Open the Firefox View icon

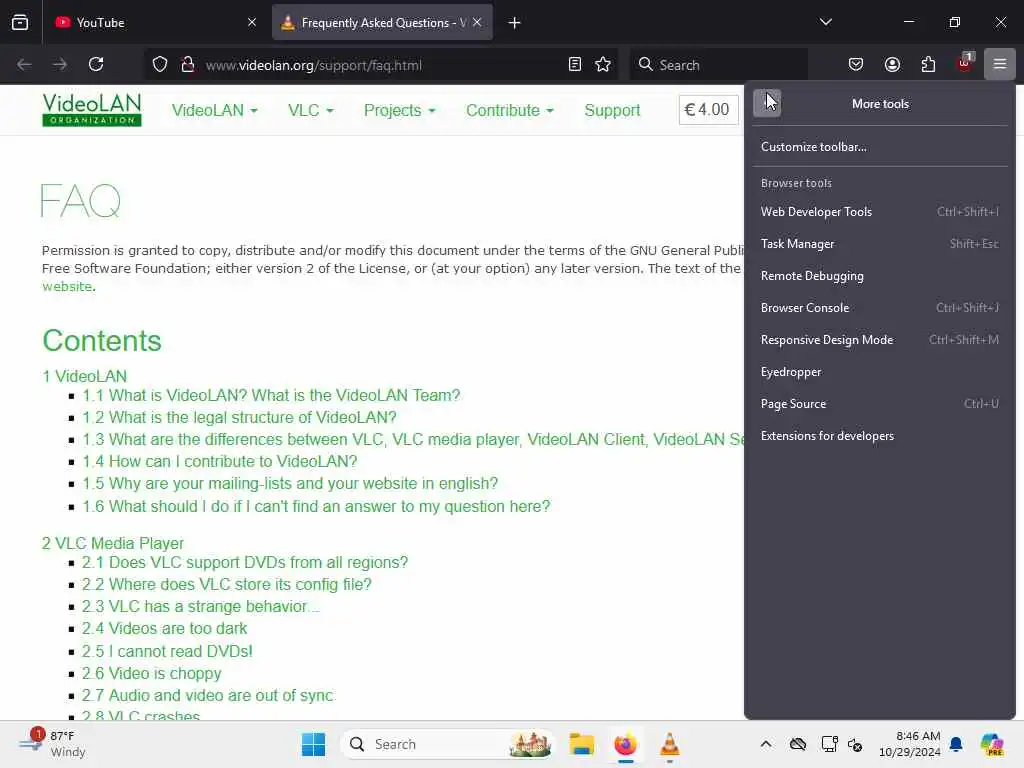click(x=20, y=23)
